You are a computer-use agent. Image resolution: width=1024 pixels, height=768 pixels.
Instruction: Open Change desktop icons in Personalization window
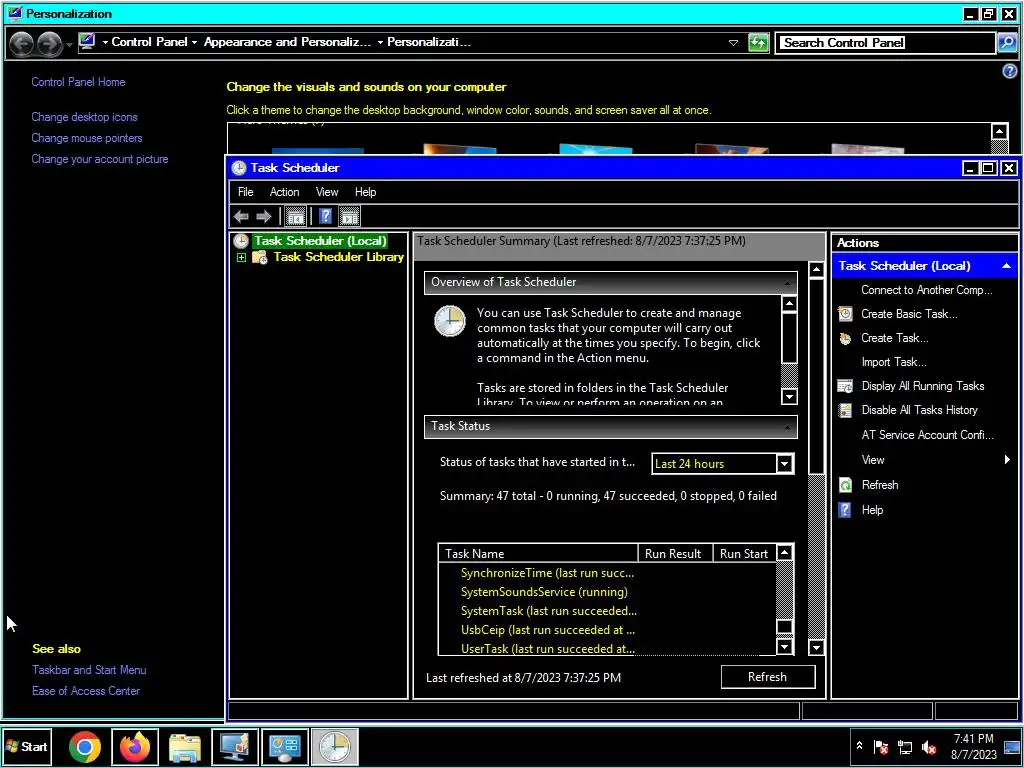tap(84, 117)
